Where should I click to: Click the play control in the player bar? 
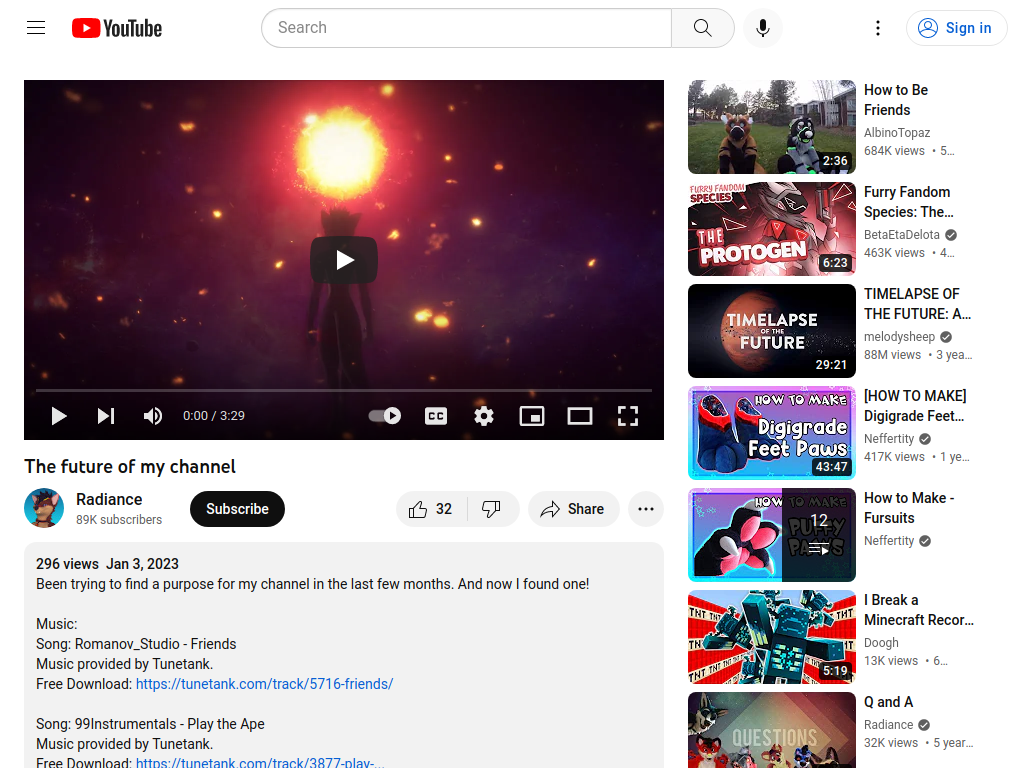click(59, 416)
